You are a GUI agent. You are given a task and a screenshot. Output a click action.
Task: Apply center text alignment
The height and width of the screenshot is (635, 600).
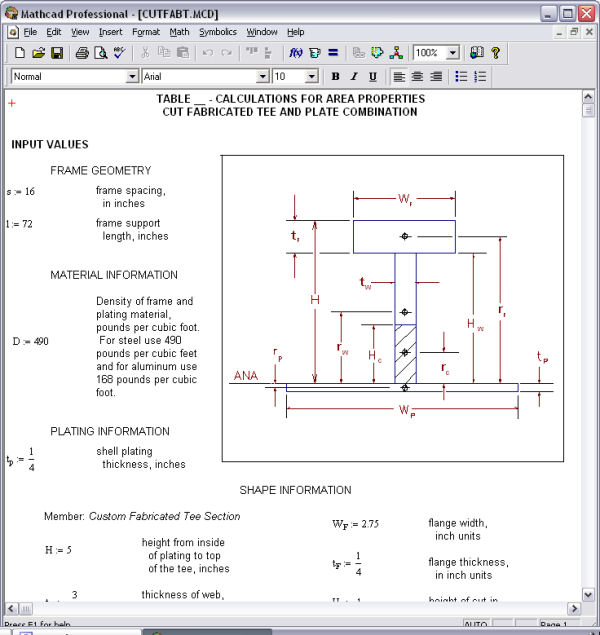[417, 77]
